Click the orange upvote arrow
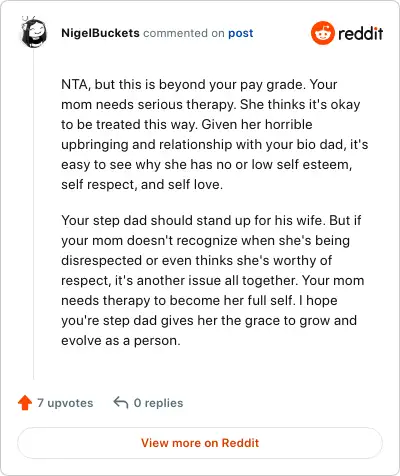Image resolution: width=400 pixels, height=476 pixels. (25, 403)
